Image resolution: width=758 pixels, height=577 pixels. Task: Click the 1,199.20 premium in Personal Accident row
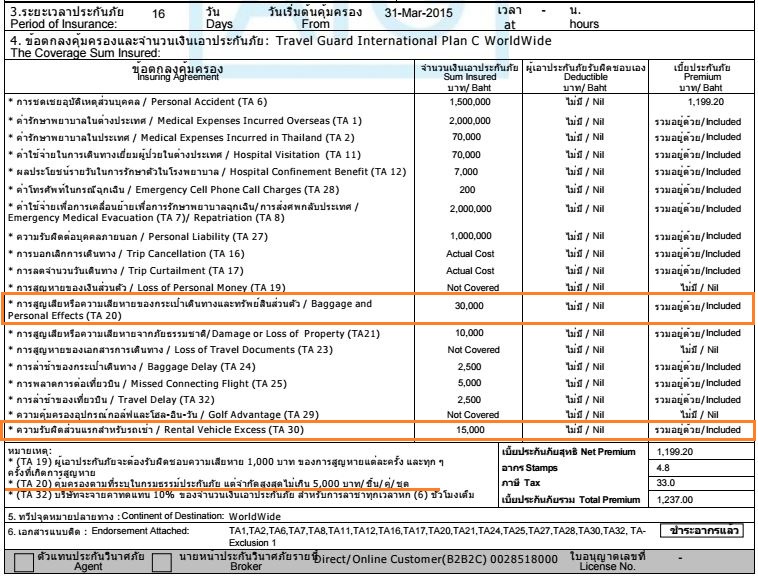coord(705,102)
